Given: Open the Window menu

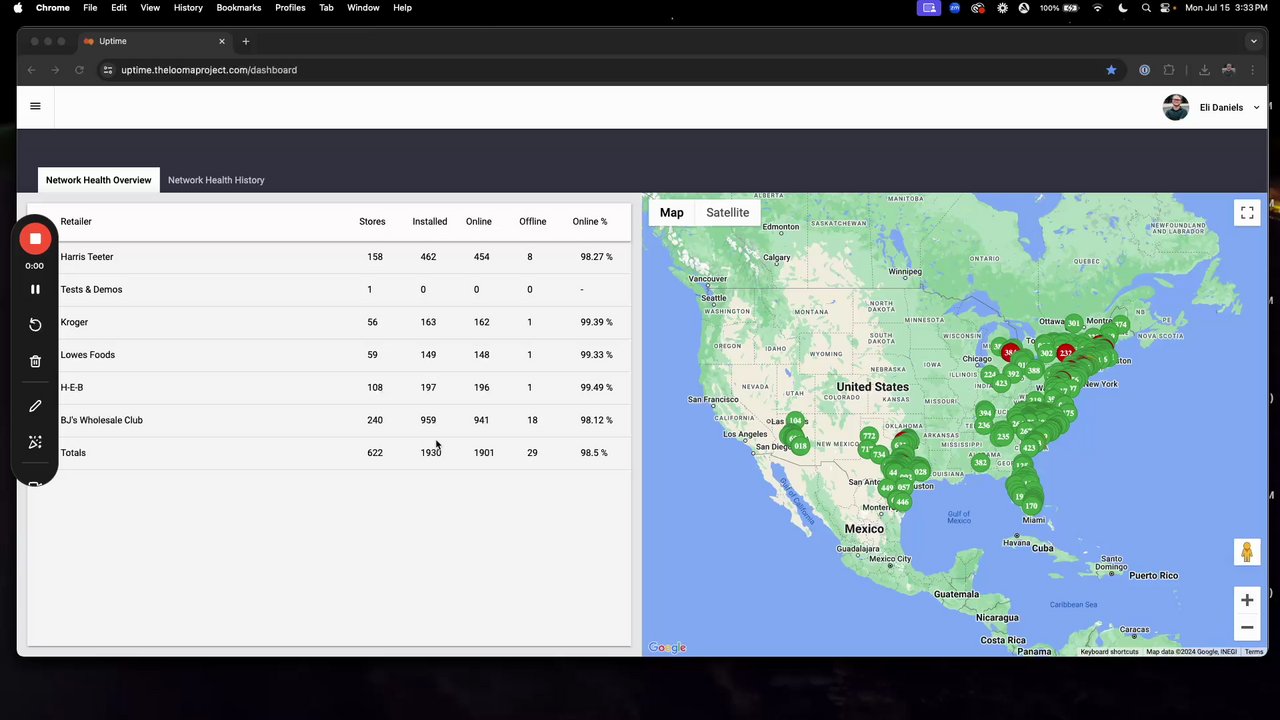Looking at the screenshot, I should coord(363,7).
